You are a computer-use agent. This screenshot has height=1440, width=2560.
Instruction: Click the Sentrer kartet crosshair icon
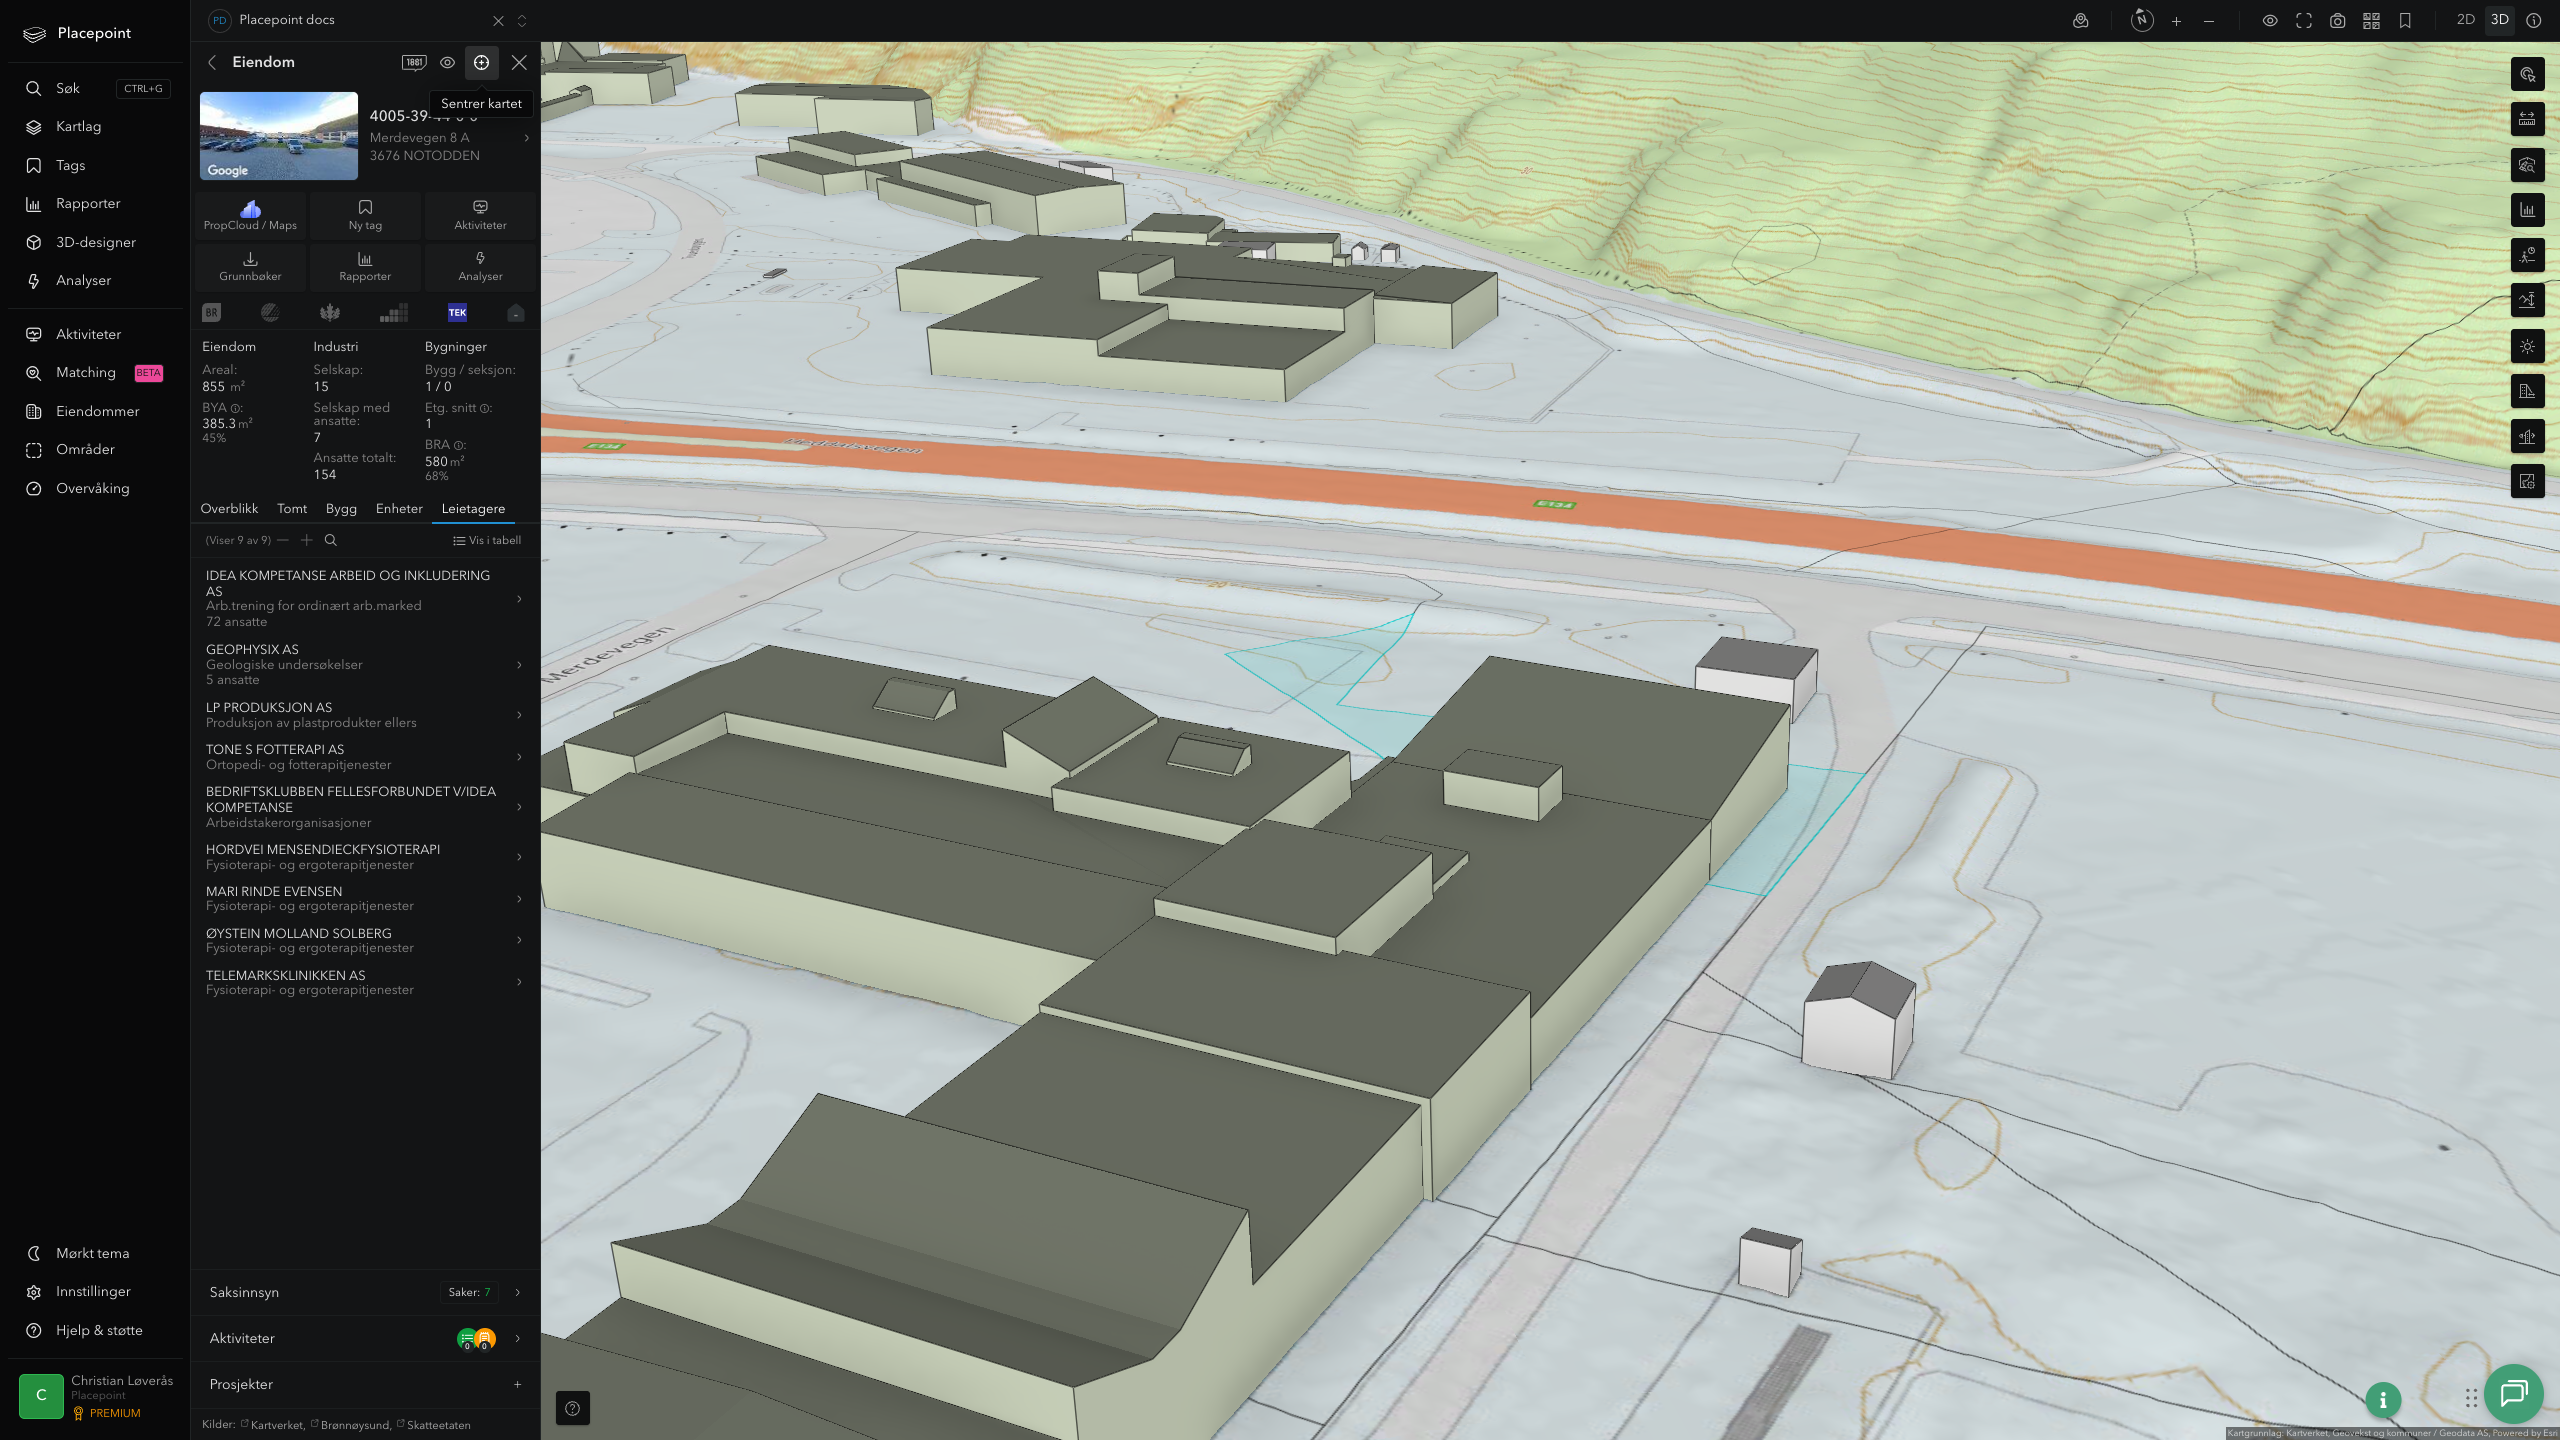(481, 62)
